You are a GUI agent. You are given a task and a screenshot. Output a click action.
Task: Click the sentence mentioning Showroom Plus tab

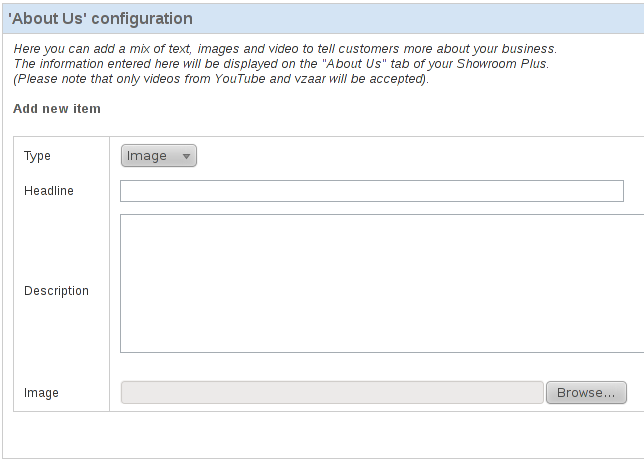click(281, 64)
